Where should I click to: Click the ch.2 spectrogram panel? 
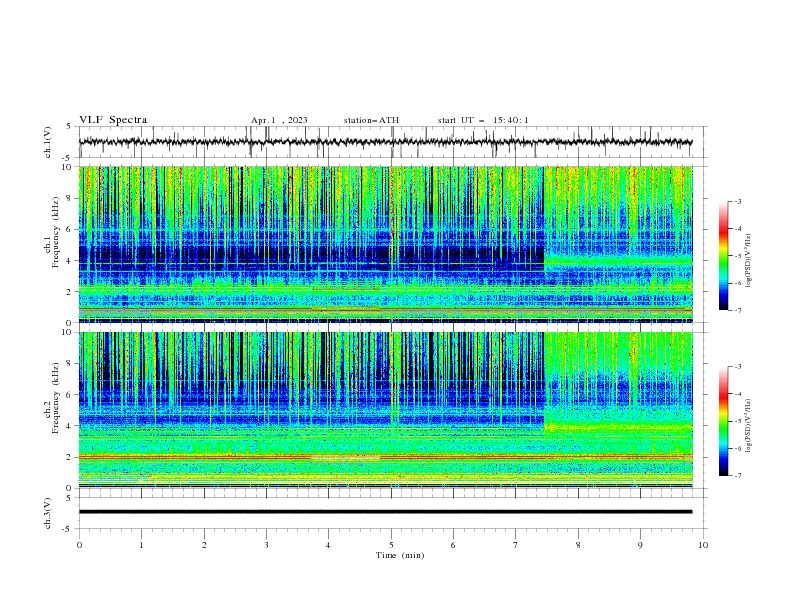click(386, 410)
